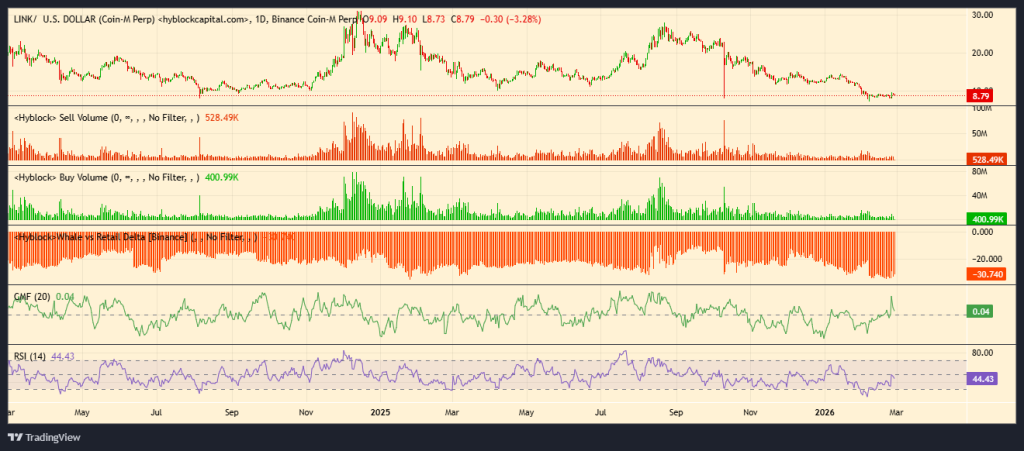The width and height of the screenshot is (1024, 451).
Task: Click the TradingView text link
Action: (54, 437)
